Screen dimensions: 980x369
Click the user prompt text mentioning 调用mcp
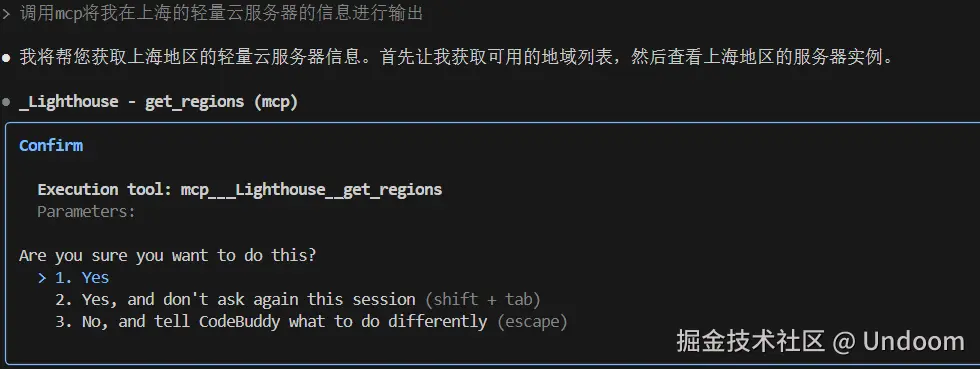221,14
